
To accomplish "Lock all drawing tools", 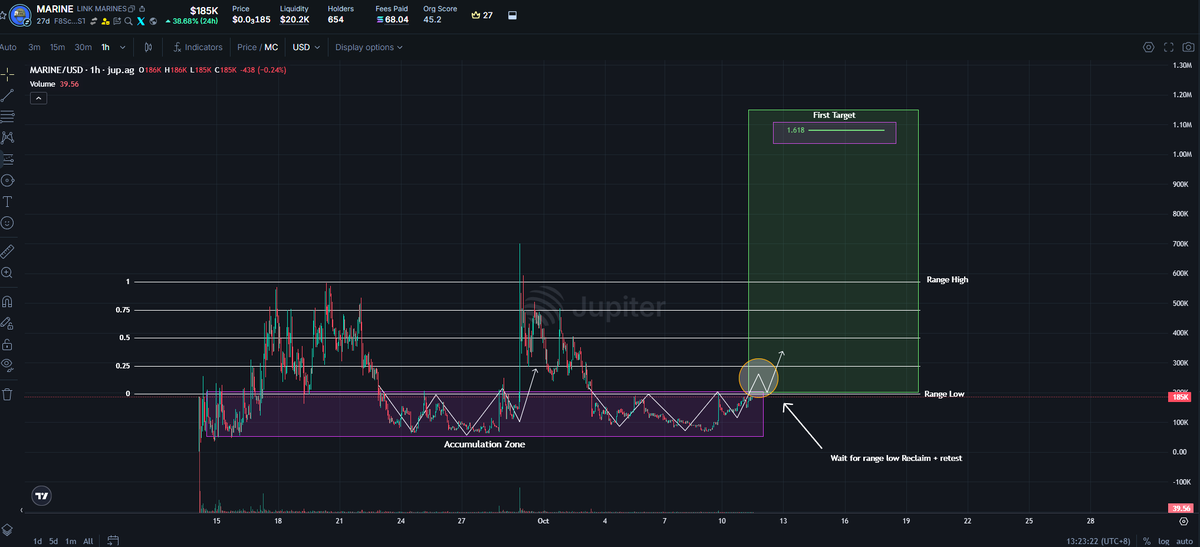I will pos(8,344).
